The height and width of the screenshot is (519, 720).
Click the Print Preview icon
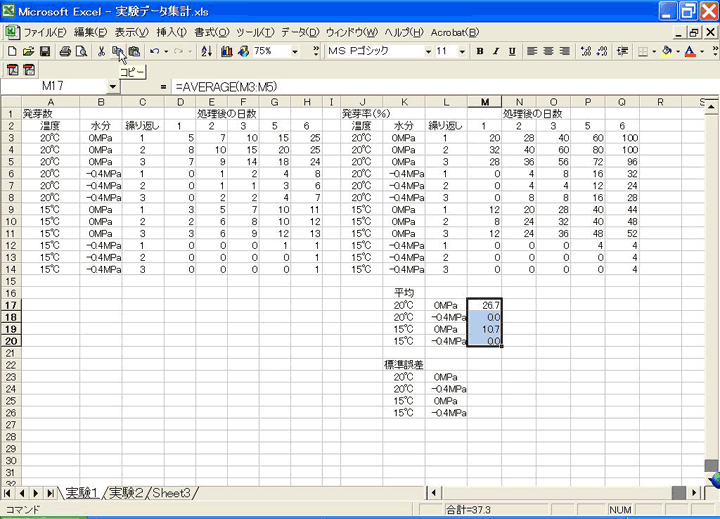[80, 51]
